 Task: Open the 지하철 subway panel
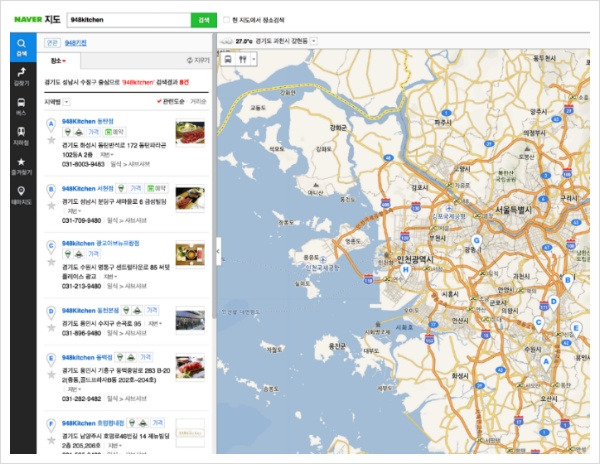tap(21, 136)
